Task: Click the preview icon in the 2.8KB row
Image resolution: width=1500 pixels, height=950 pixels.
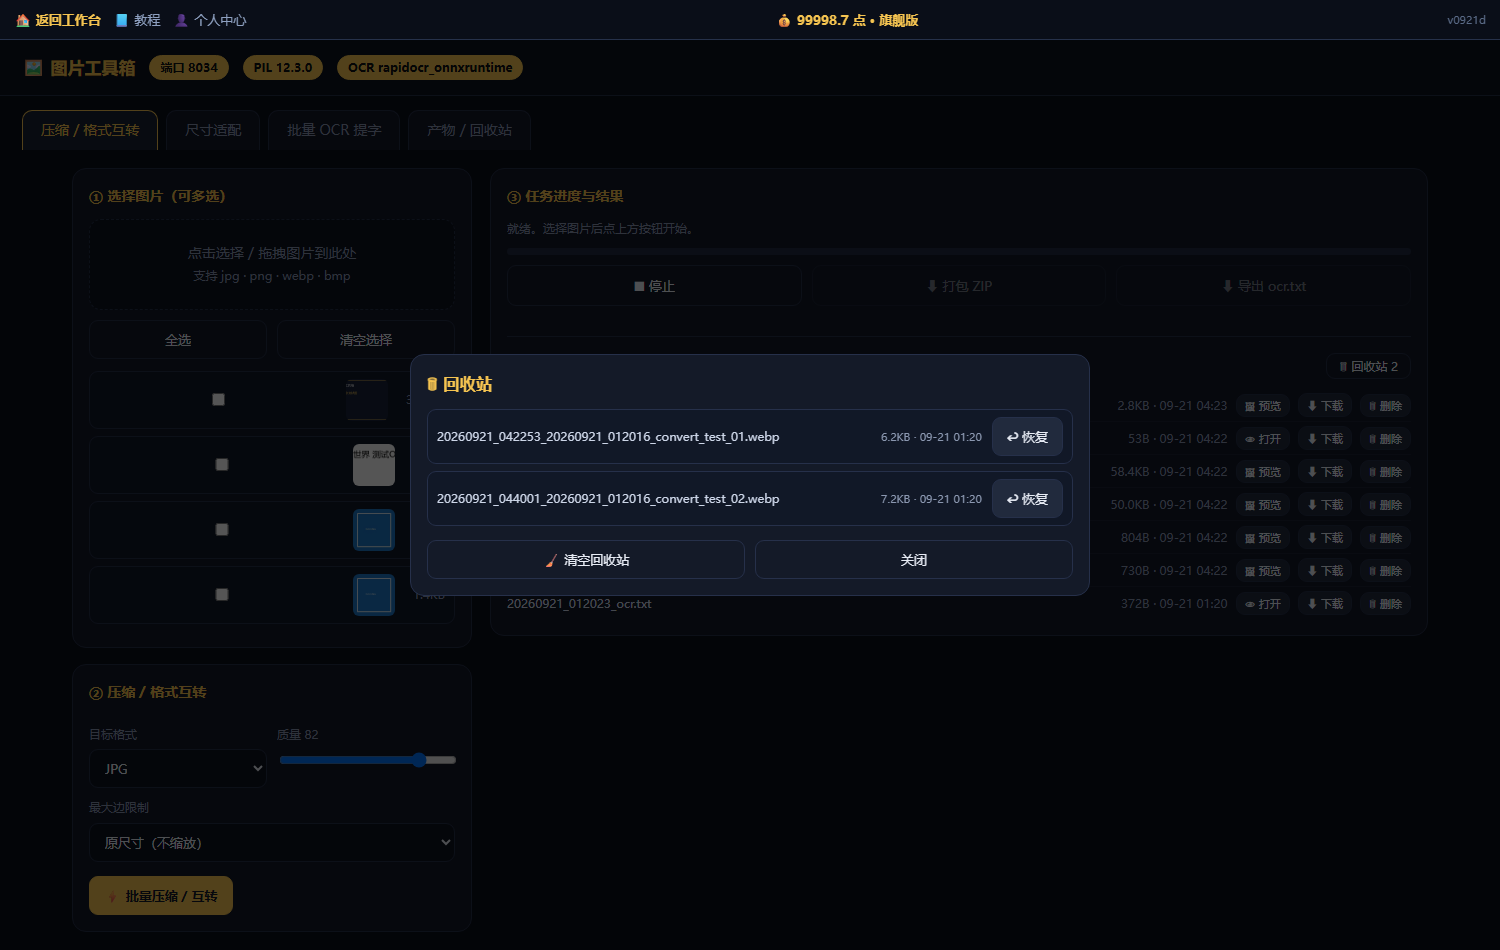Action: [1250, 406]
